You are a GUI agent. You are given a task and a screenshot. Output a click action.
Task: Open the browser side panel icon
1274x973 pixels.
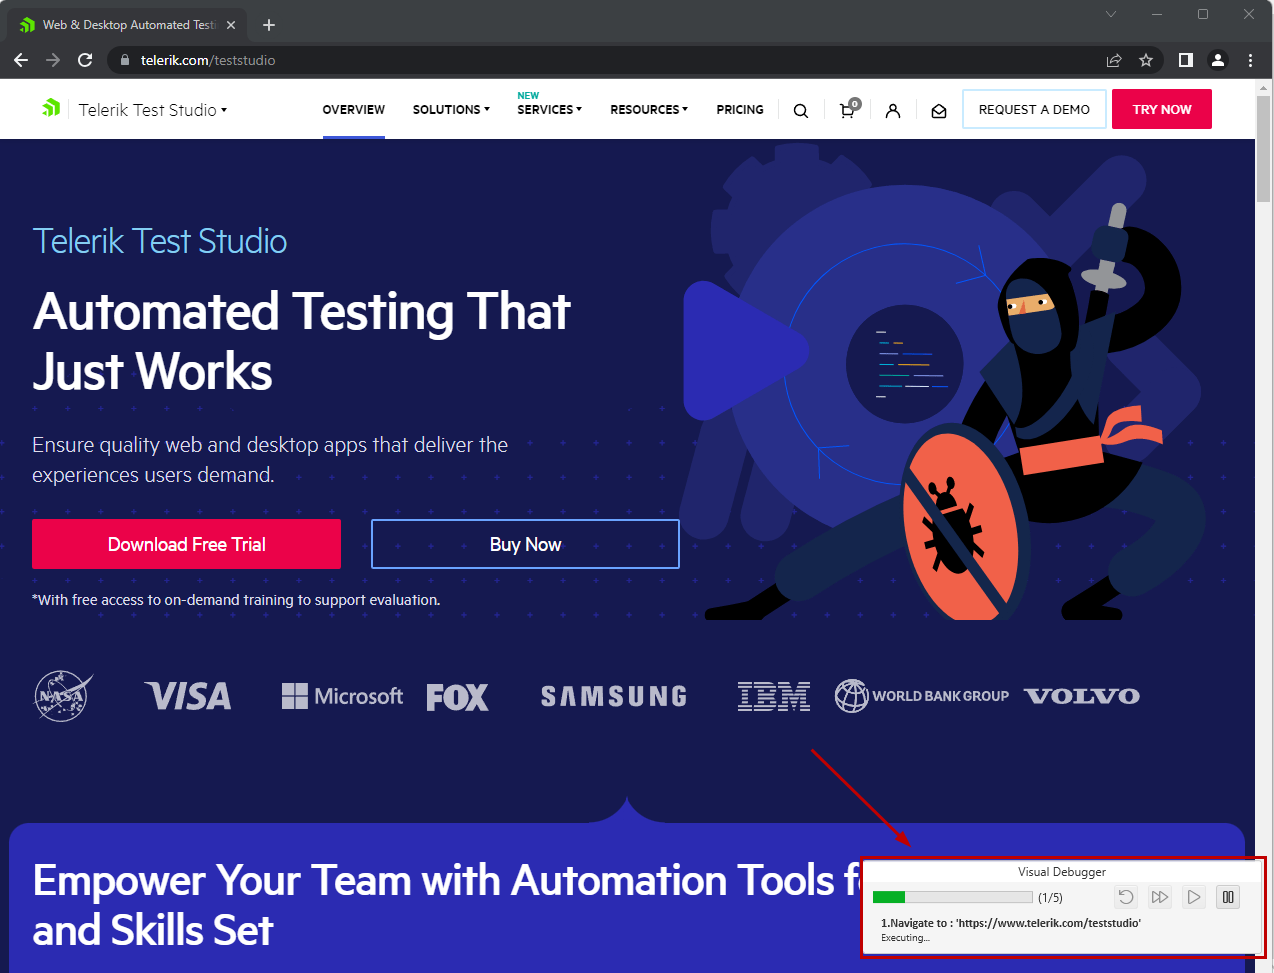(x=1186, y=60)
